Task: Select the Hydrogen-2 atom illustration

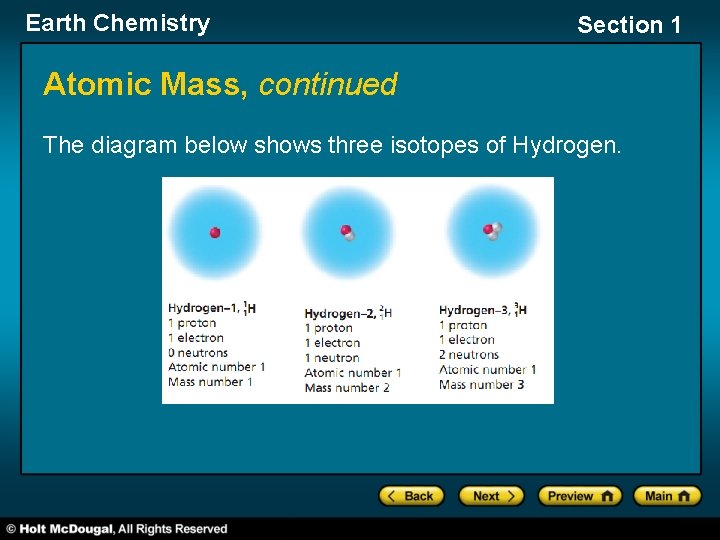Action: point(348,232)
